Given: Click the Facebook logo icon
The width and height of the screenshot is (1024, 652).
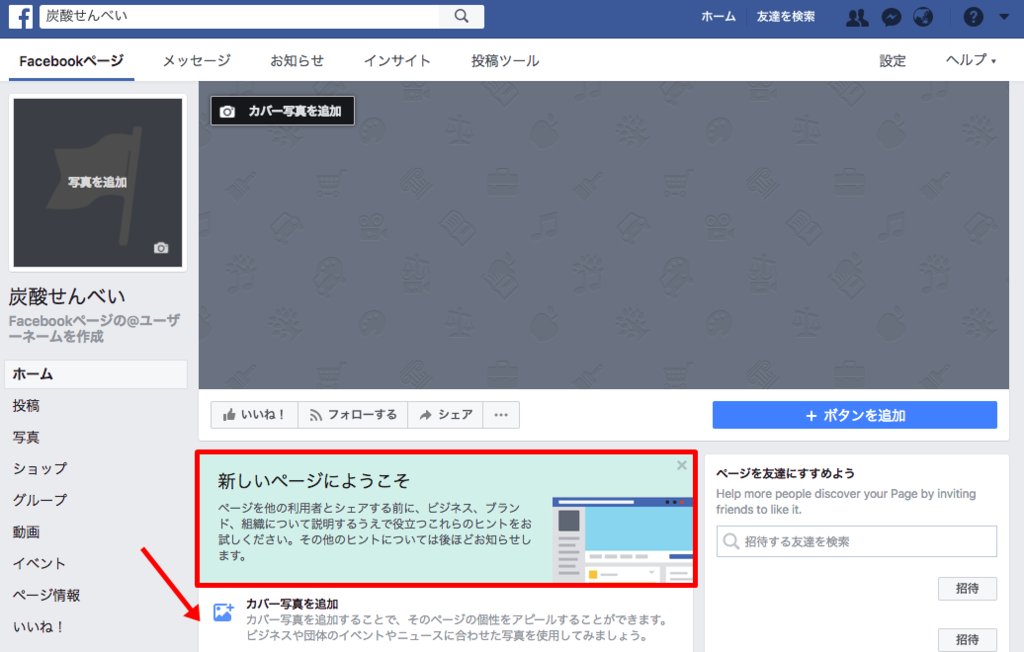Looking at the screenshot, I should pos(20,16).
